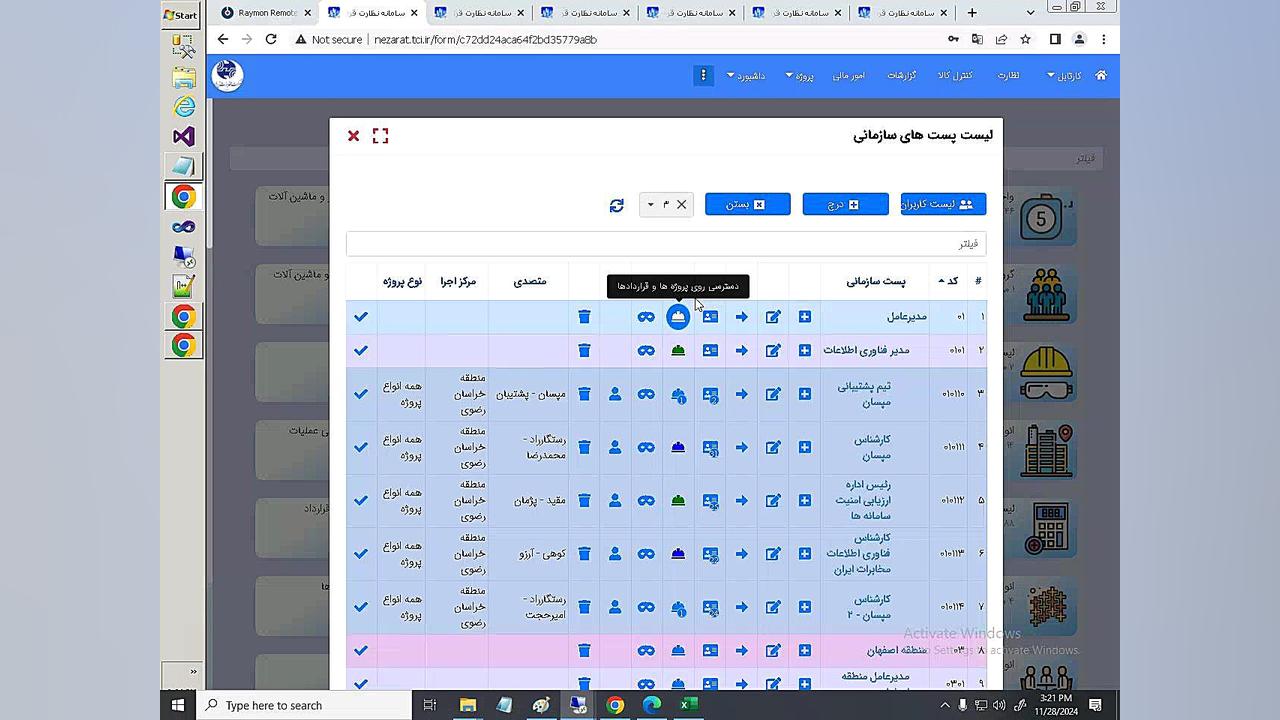Refresh the organizational posts list

pos(616,205)
